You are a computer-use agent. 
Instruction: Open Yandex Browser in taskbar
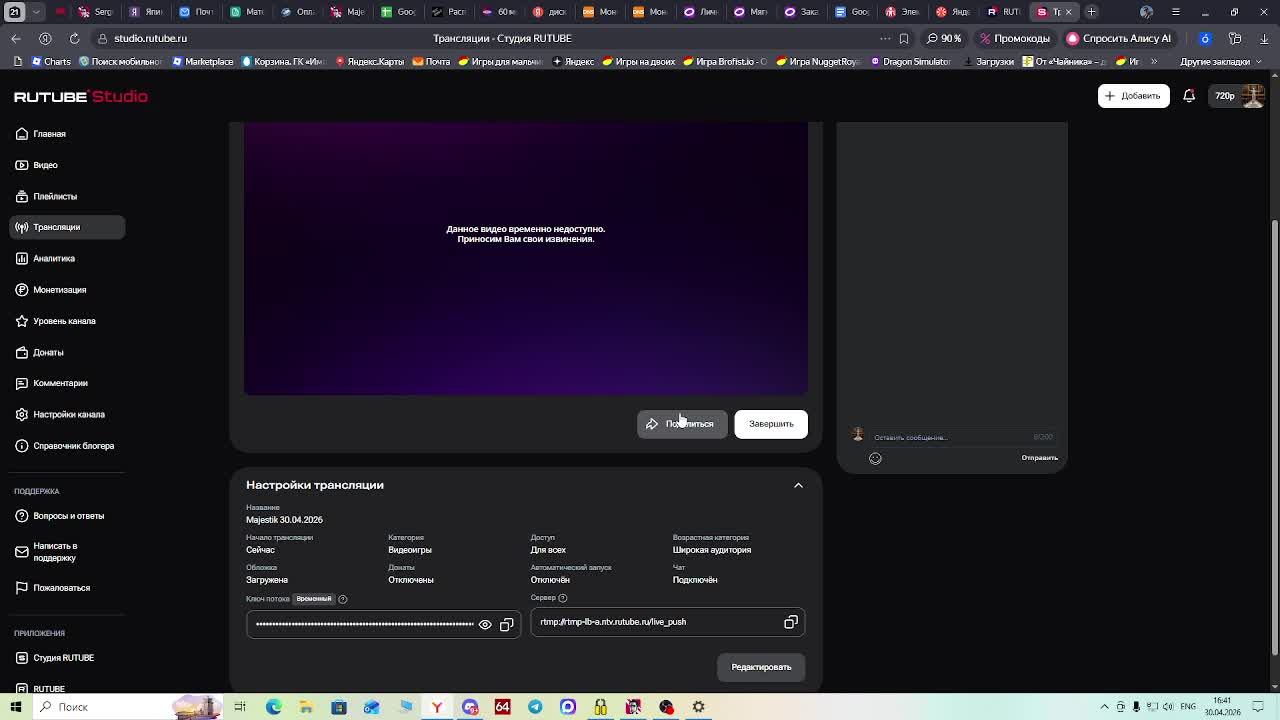pos(437,707)
